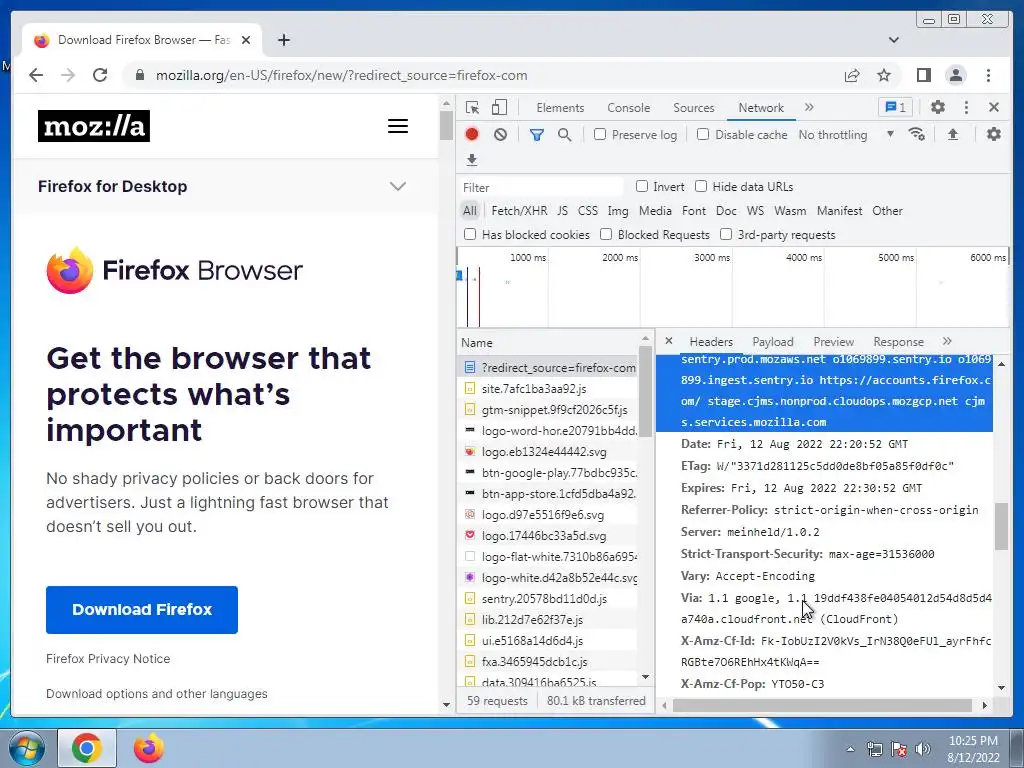Share this page icon in address bar

pos(852,75)
